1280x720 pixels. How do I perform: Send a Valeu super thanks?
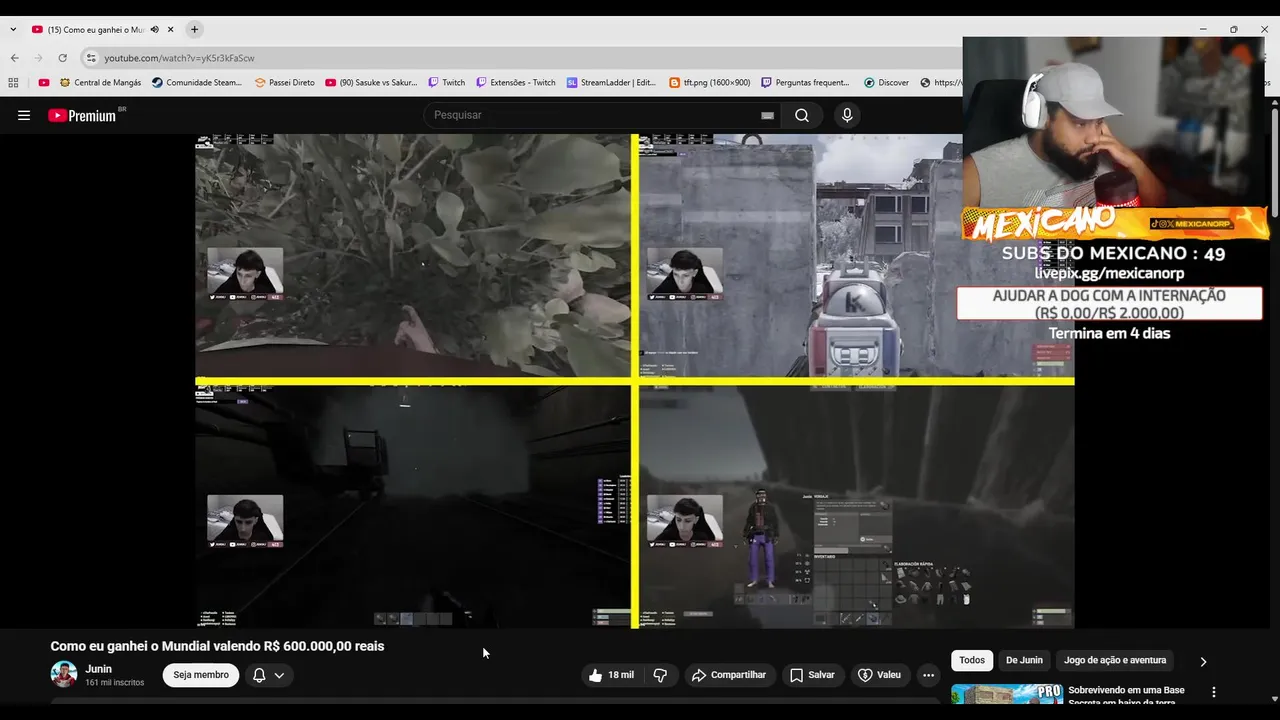879,675
